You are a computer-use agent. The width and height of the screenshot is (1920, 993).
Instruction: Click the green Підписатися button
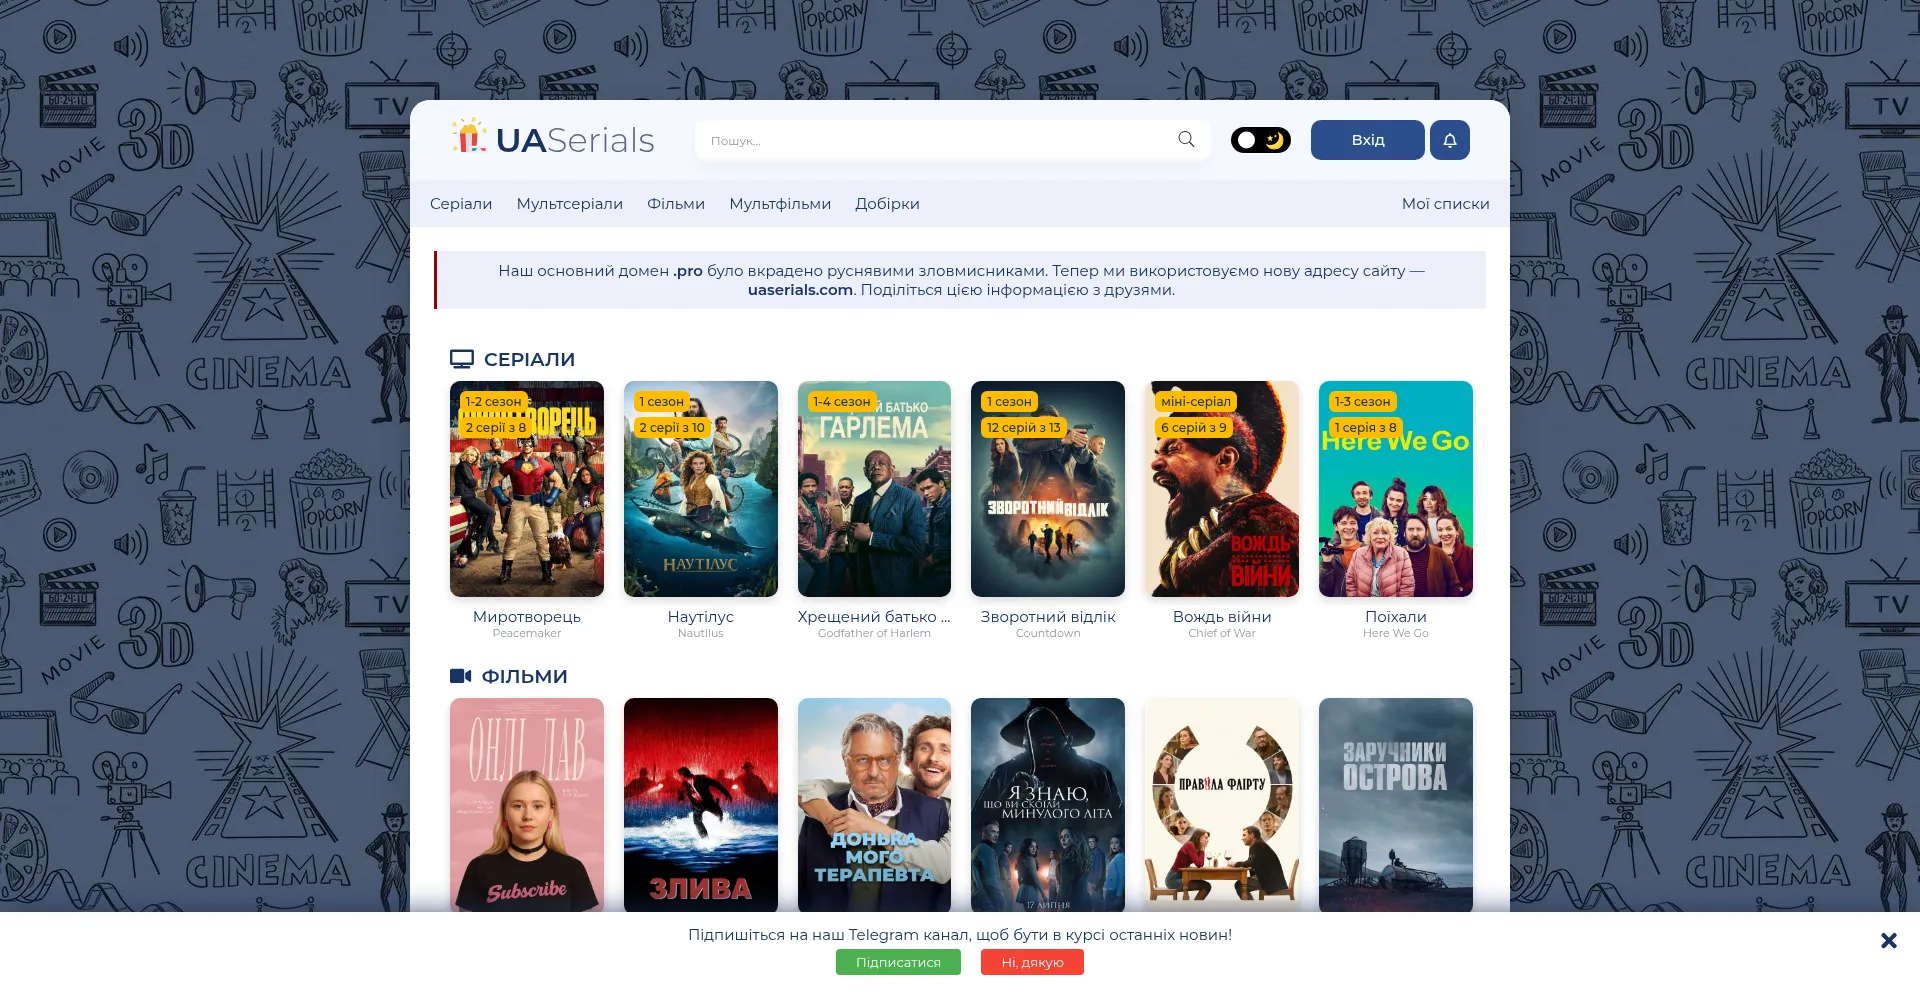[x=898, y=962]
